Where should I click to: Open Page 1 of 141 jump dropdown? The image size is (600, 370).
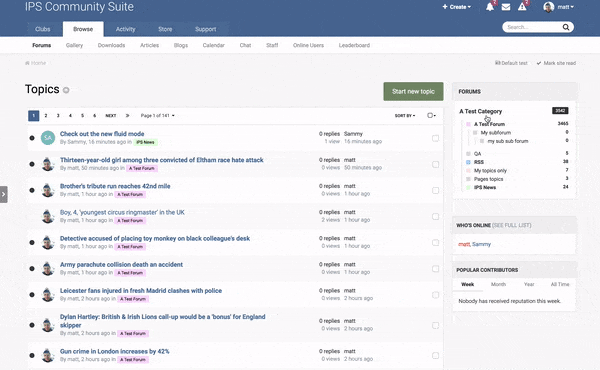pos(157,116)
